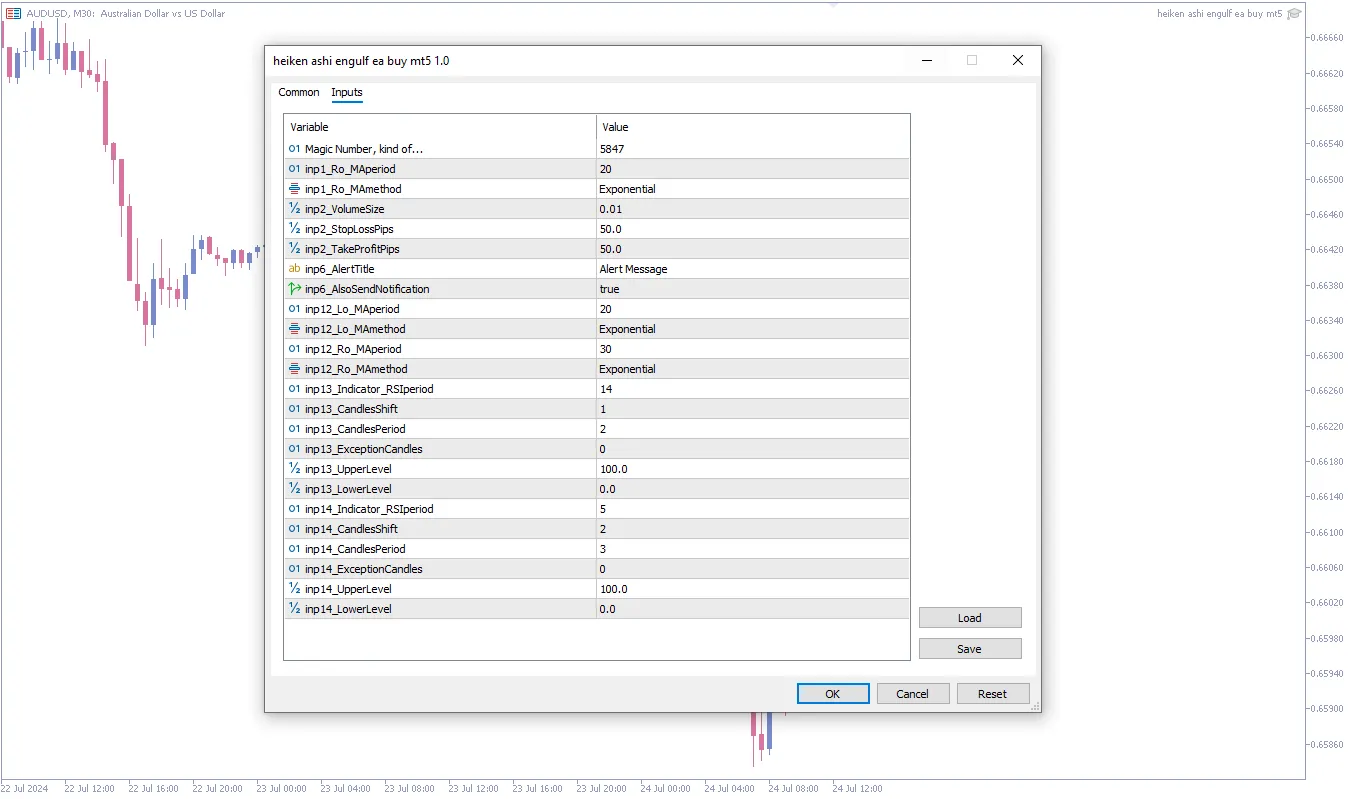Select the integer icon of Magic Number row
The image size is (1356, 799).
tap(294, 149)
